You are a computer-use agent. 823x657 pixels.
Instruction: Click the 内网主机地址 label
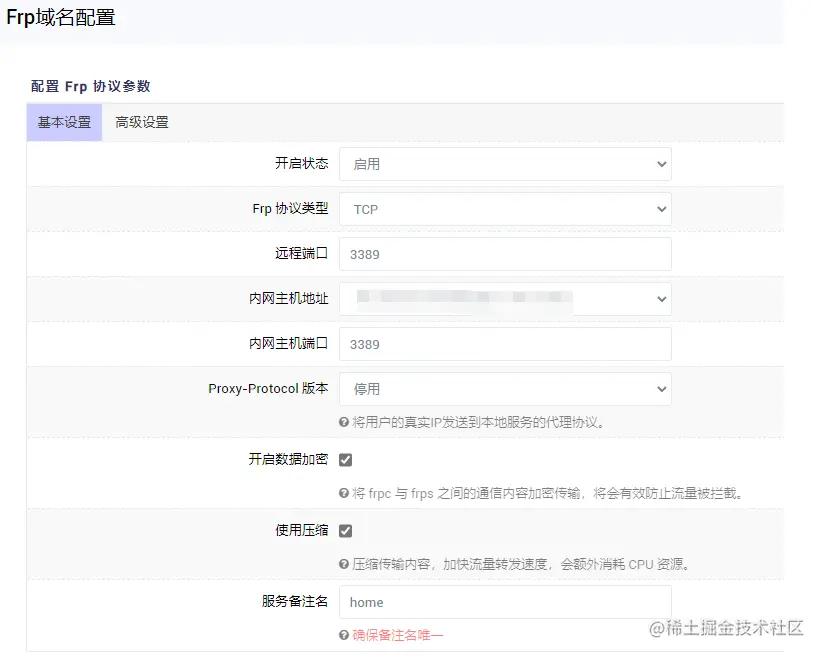[289, 299]
